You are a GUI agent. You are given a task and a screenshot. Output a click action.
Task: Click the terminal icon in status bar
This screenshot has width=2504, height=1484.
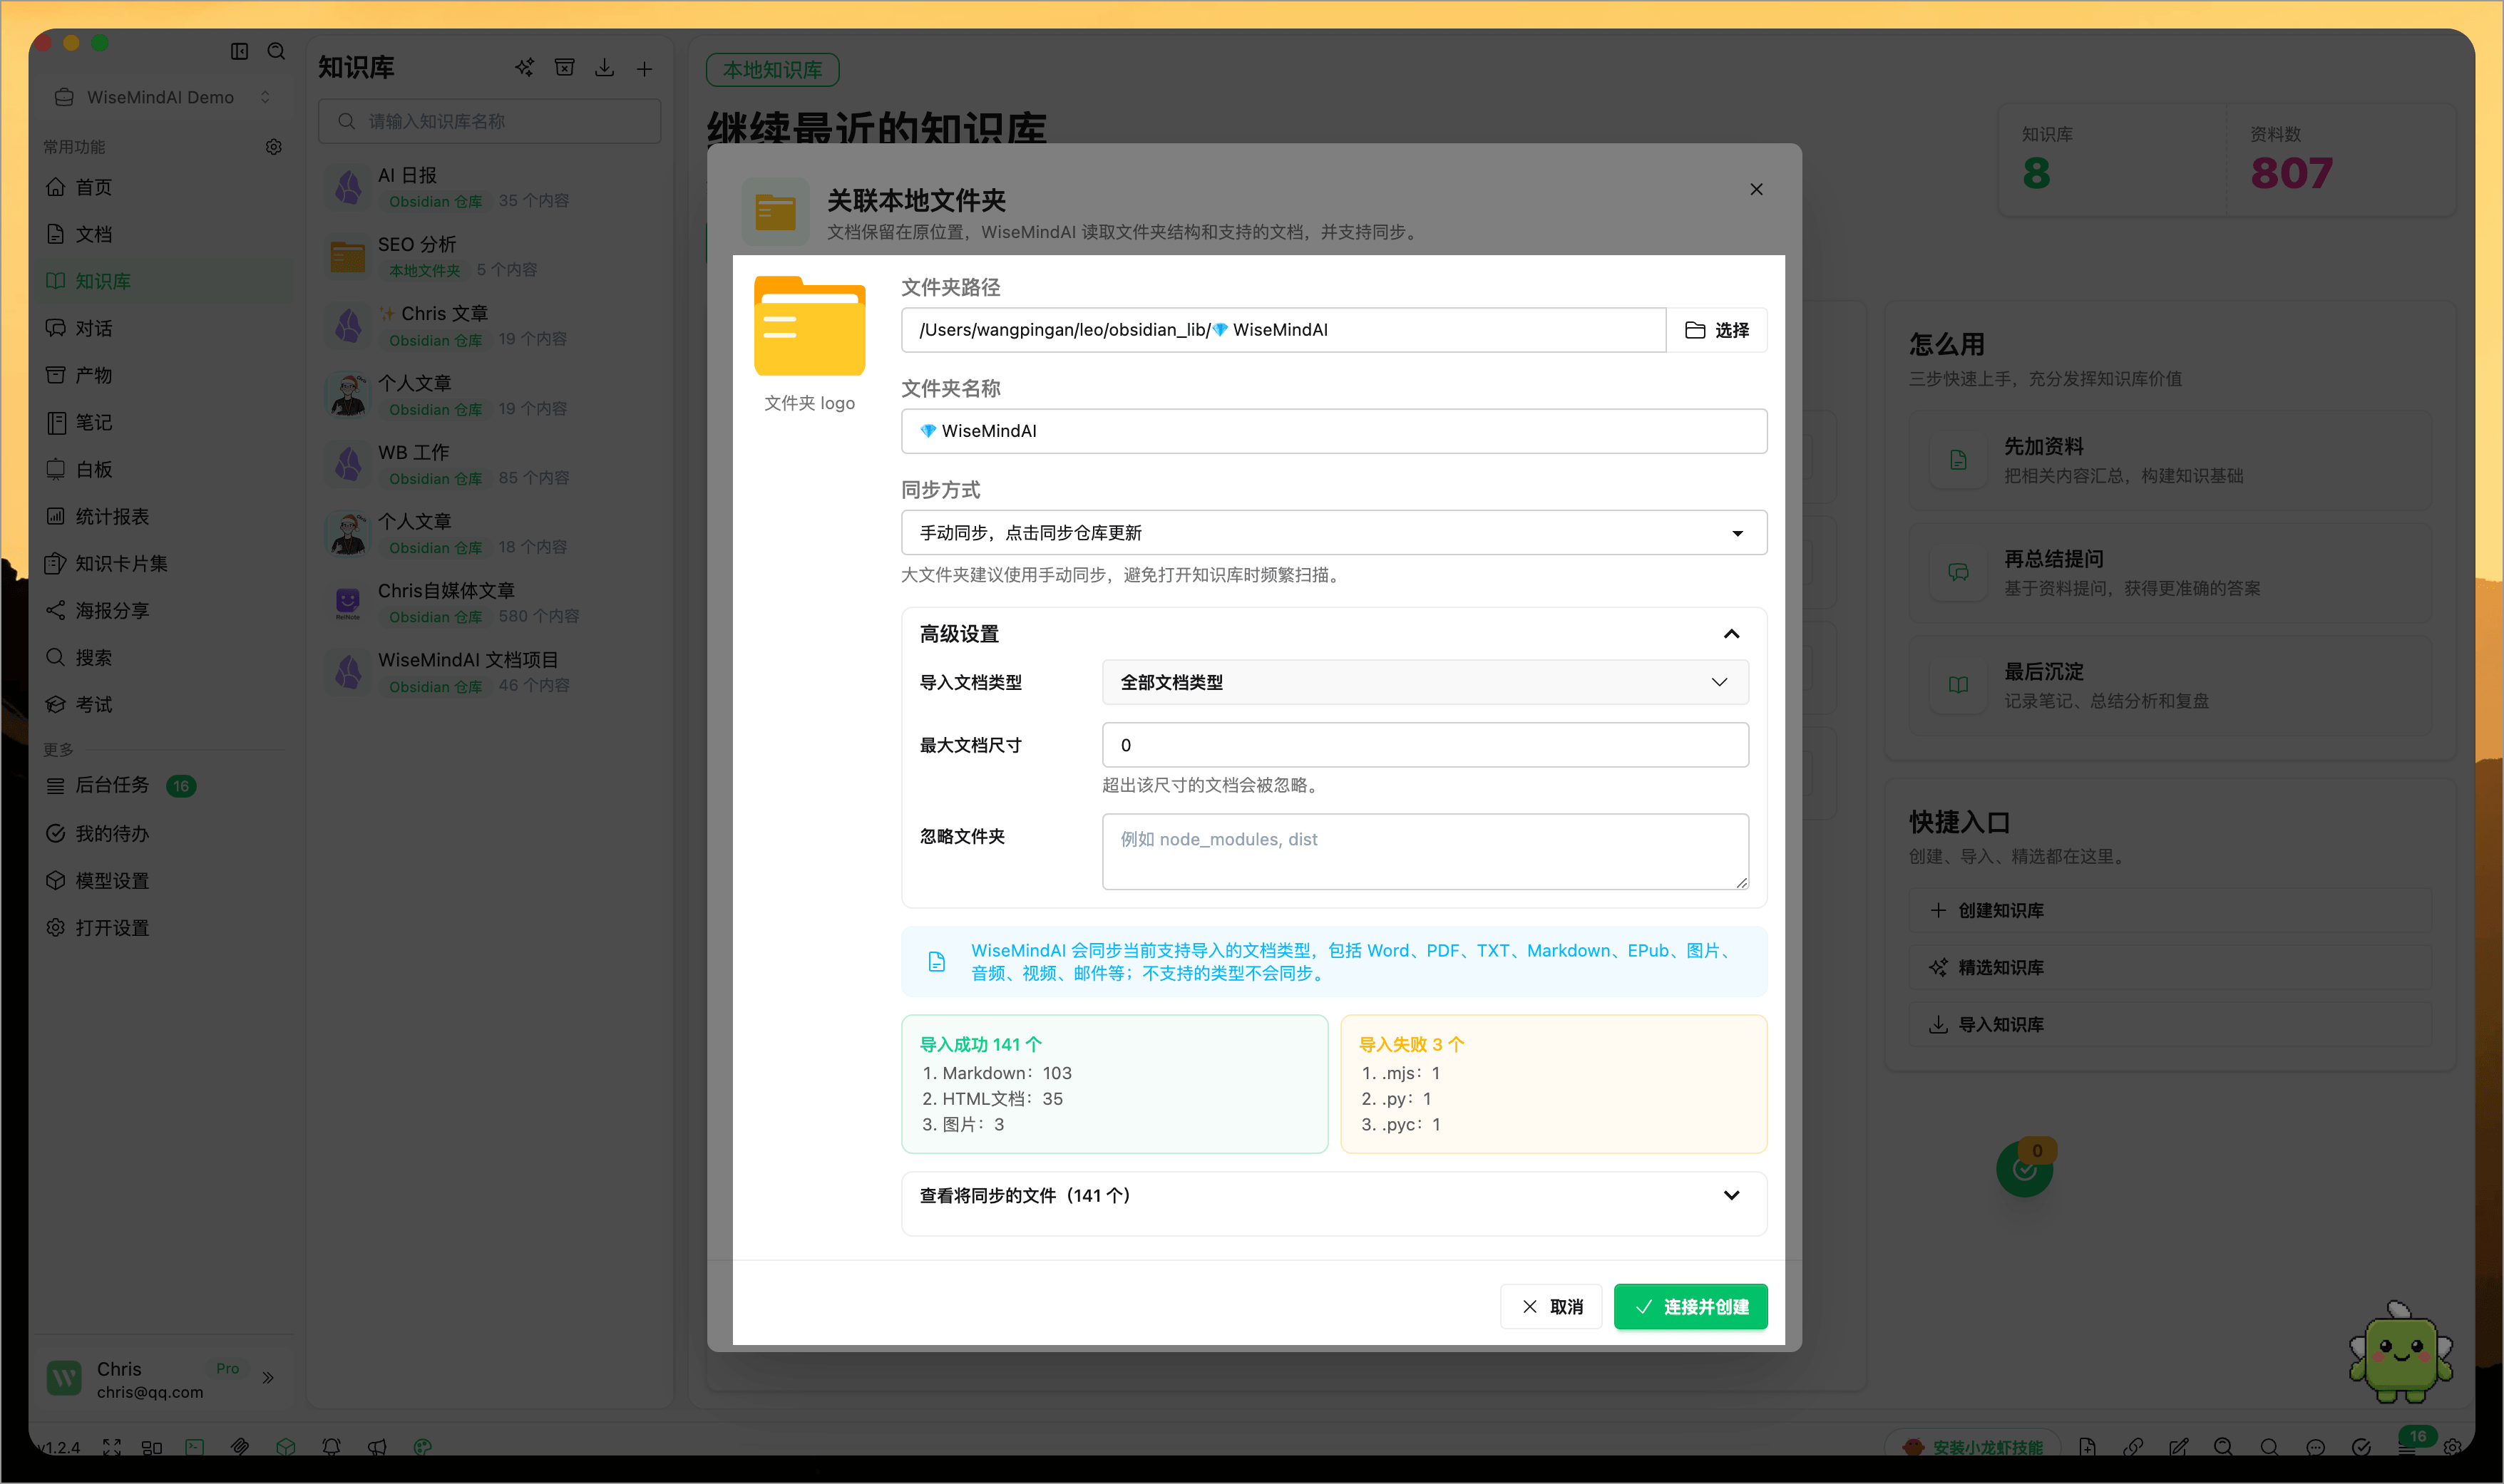pyautogui.click(x=194, y=1447)
